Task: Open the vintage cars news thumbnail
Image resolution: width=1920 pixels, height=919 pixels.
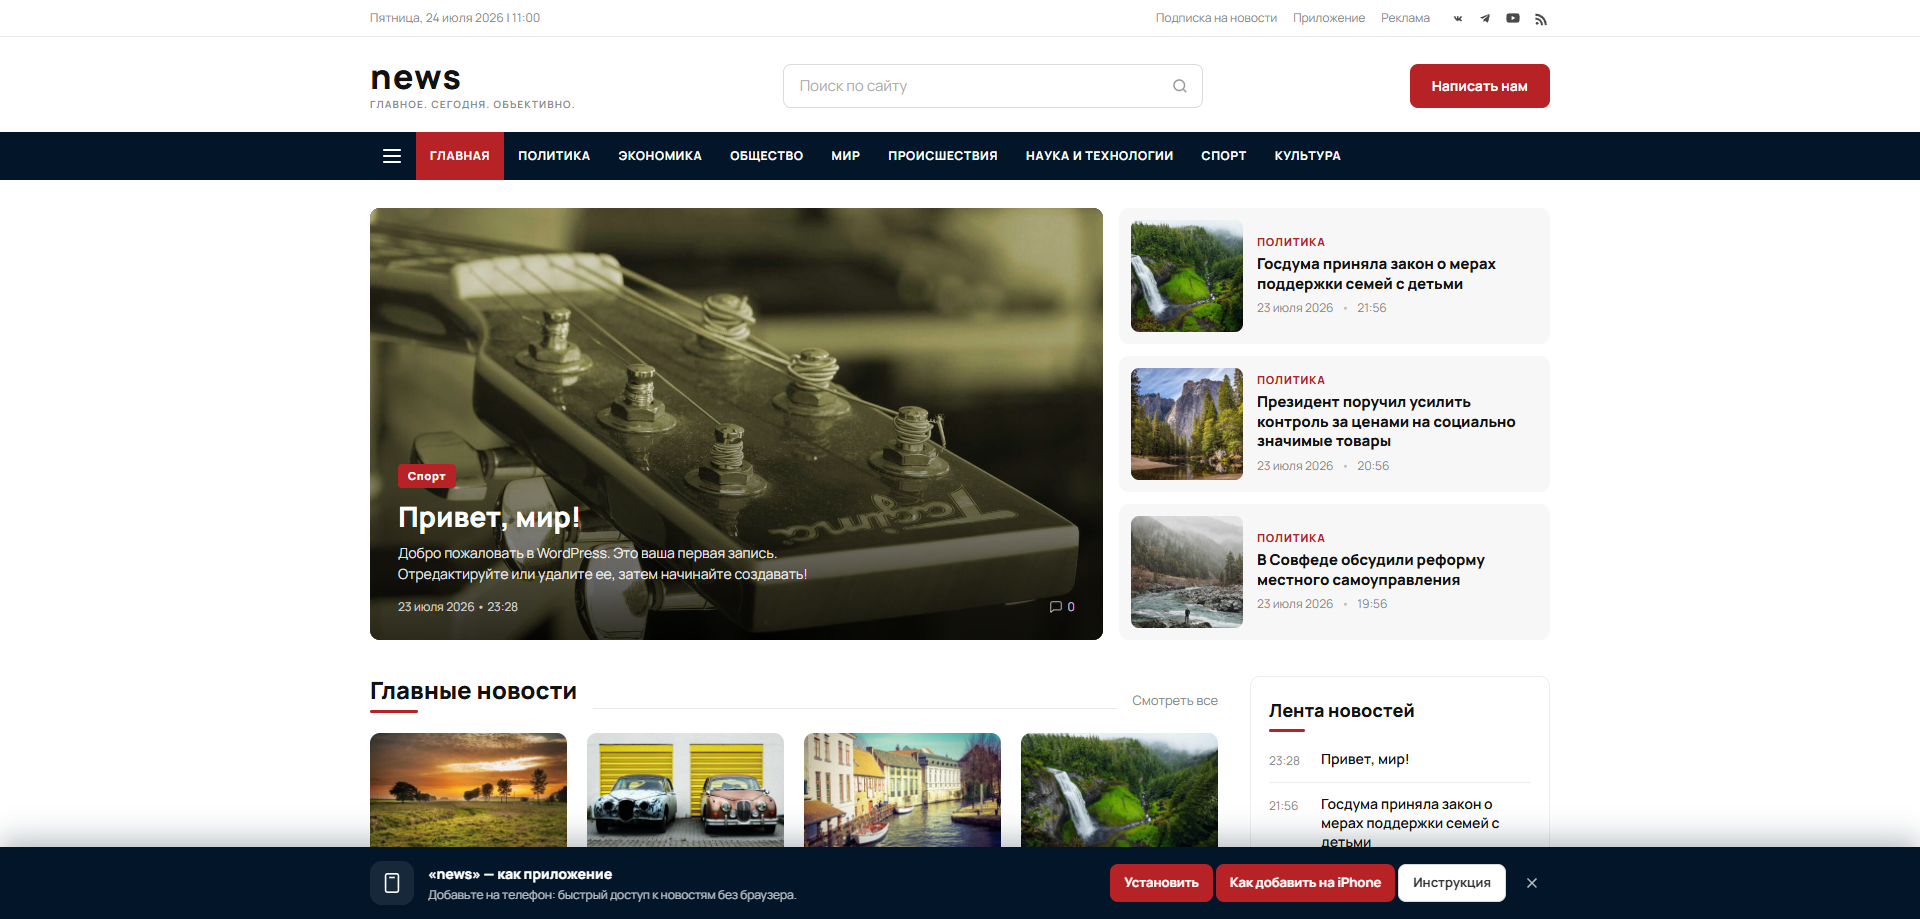Action: click(x=685, y=790)
